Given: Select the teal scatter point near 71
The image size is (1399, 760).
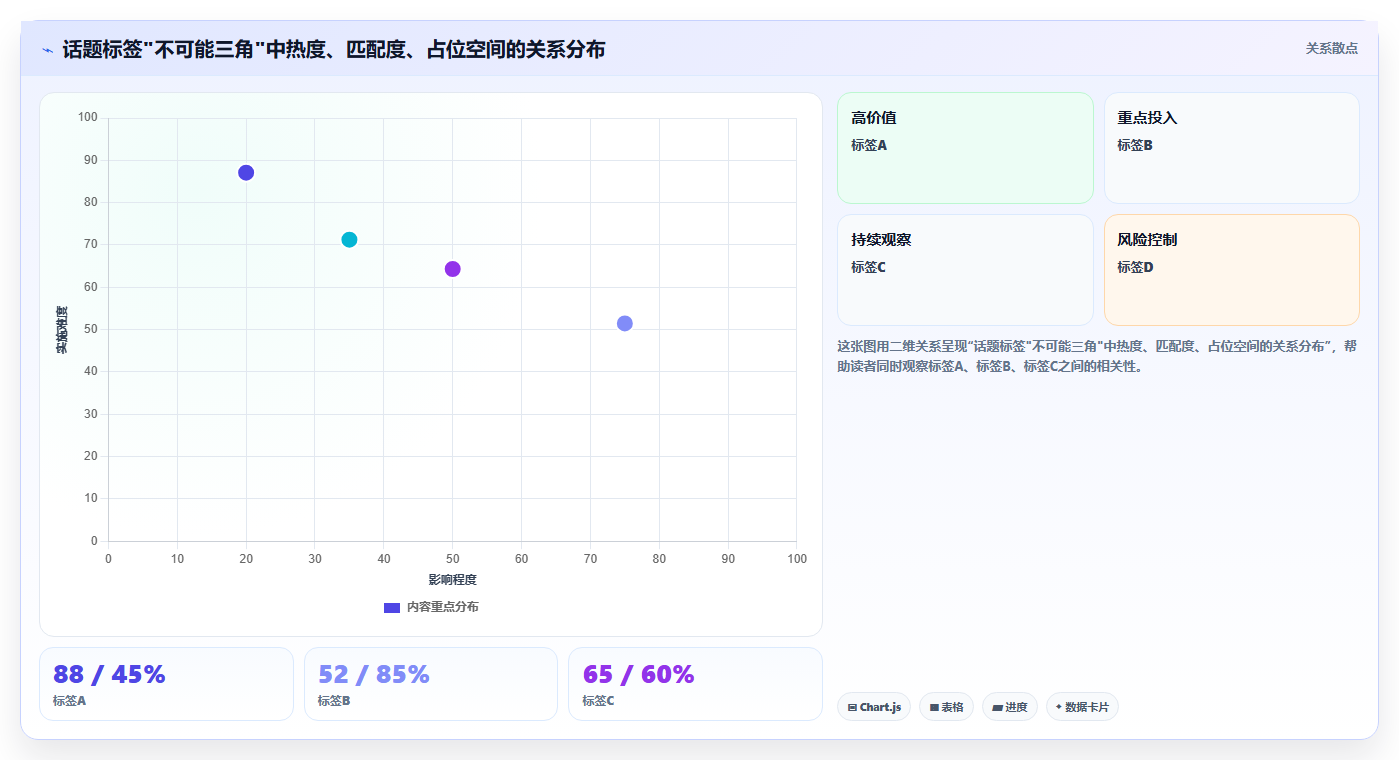Looking at the screenshot, I should [349, 240].
